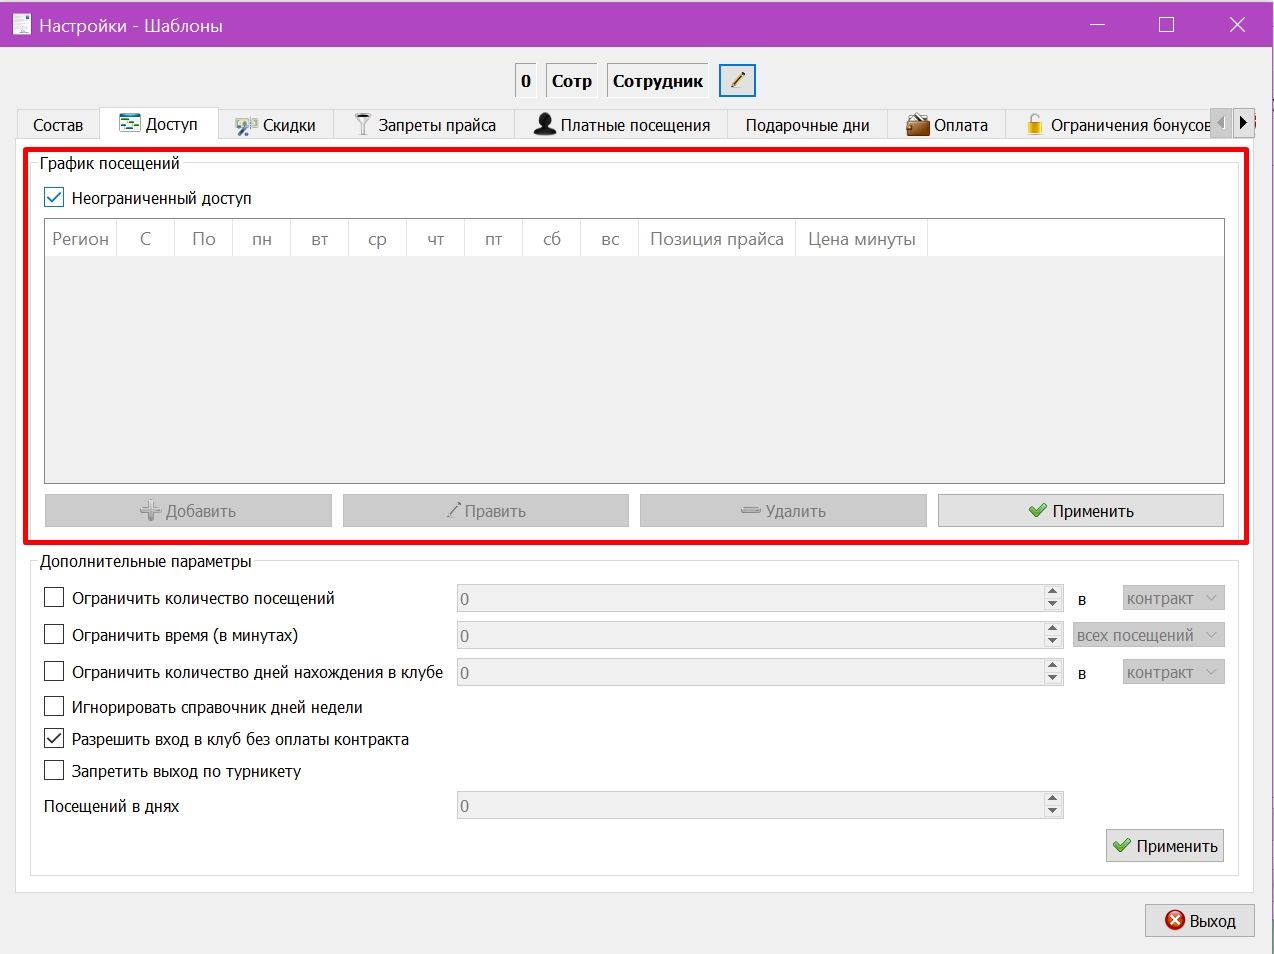This screenshot has width=1274, height=954.
Task: Click the person icon on Платные посещения tab
Action: 545,124
